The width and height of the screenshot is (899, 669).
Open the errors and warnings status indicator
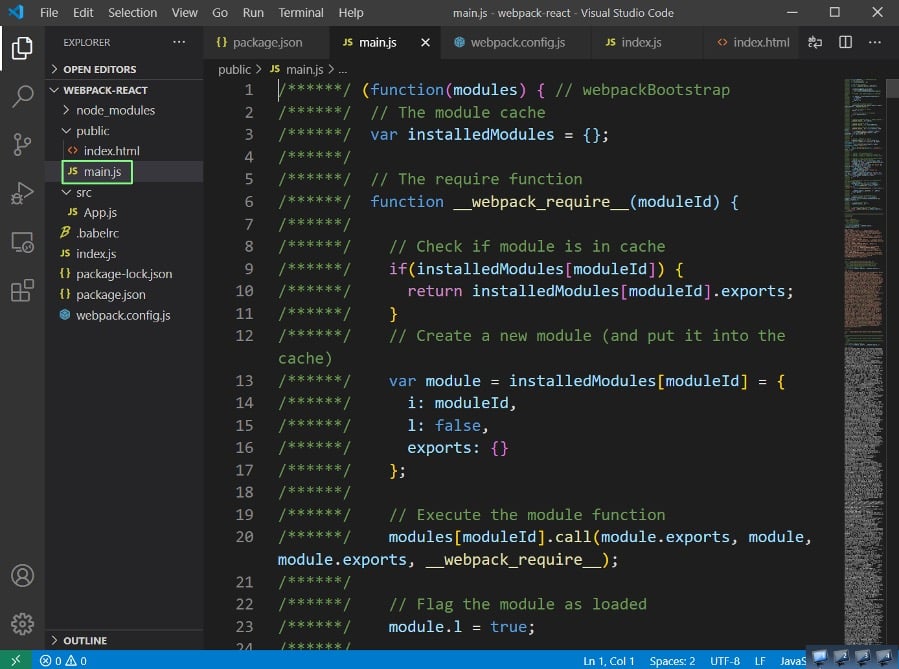63,661
